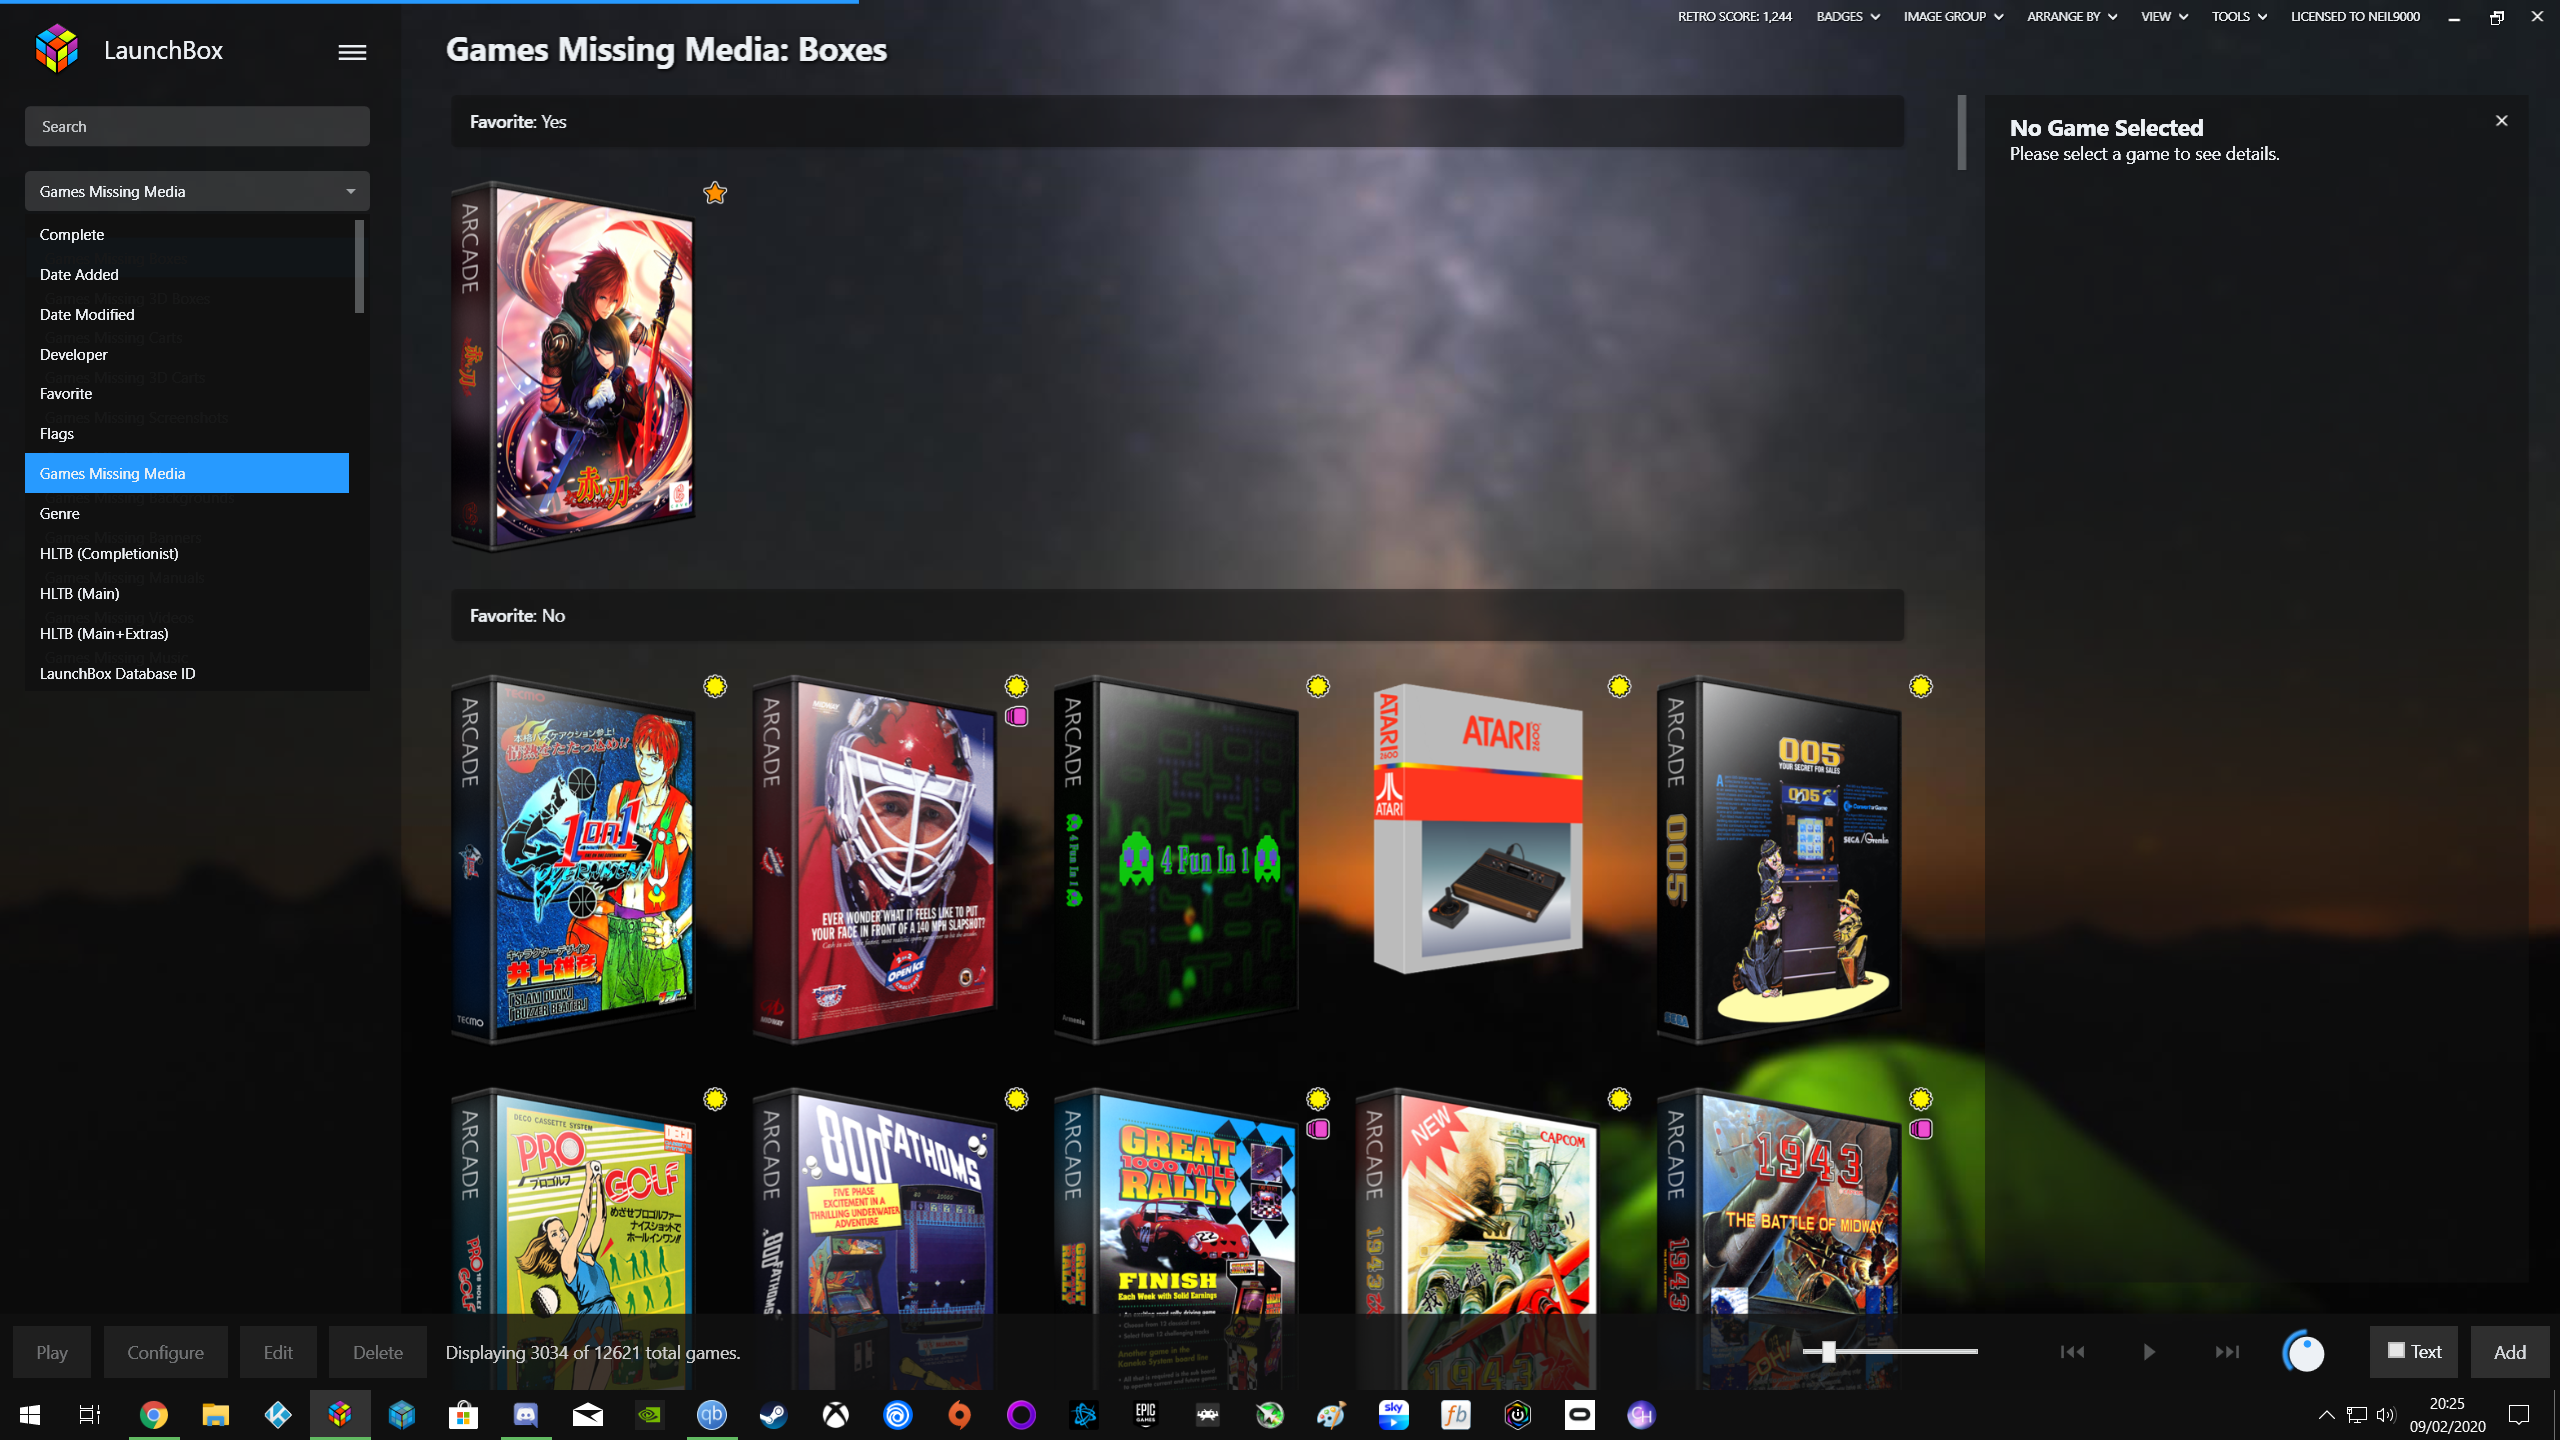Click the Favorite: Yes group header
2560x1440 pixels.
[1177, 121]
